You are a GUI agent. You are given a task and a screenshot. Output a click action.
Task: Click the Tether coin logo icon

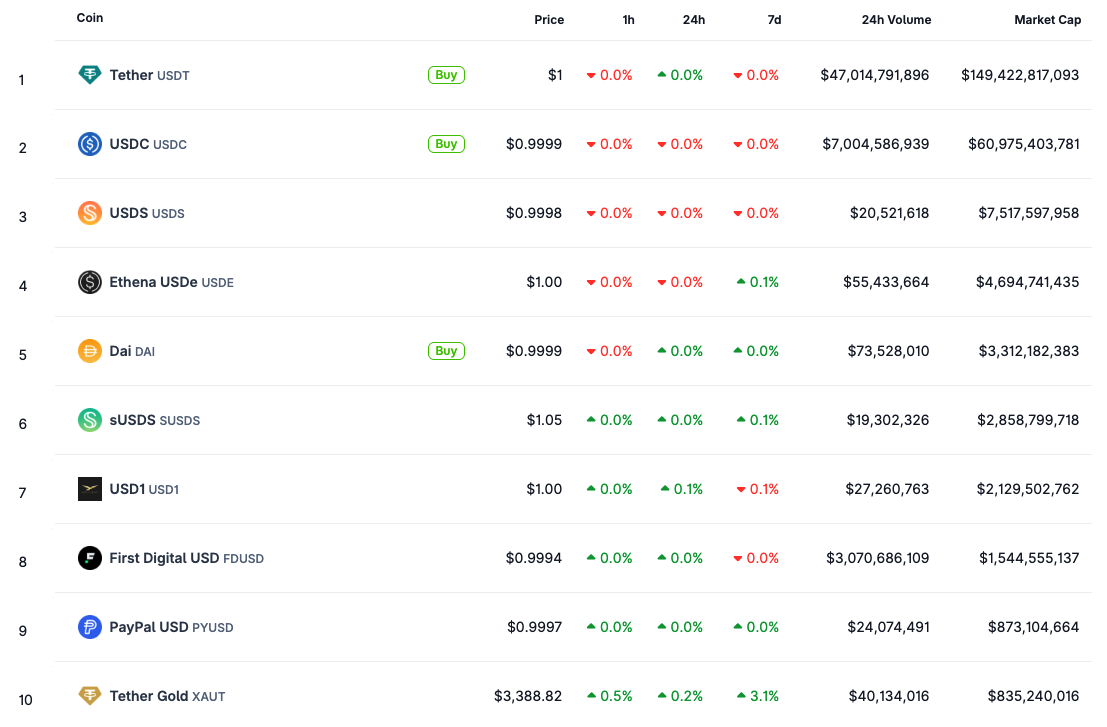(90, 75)
